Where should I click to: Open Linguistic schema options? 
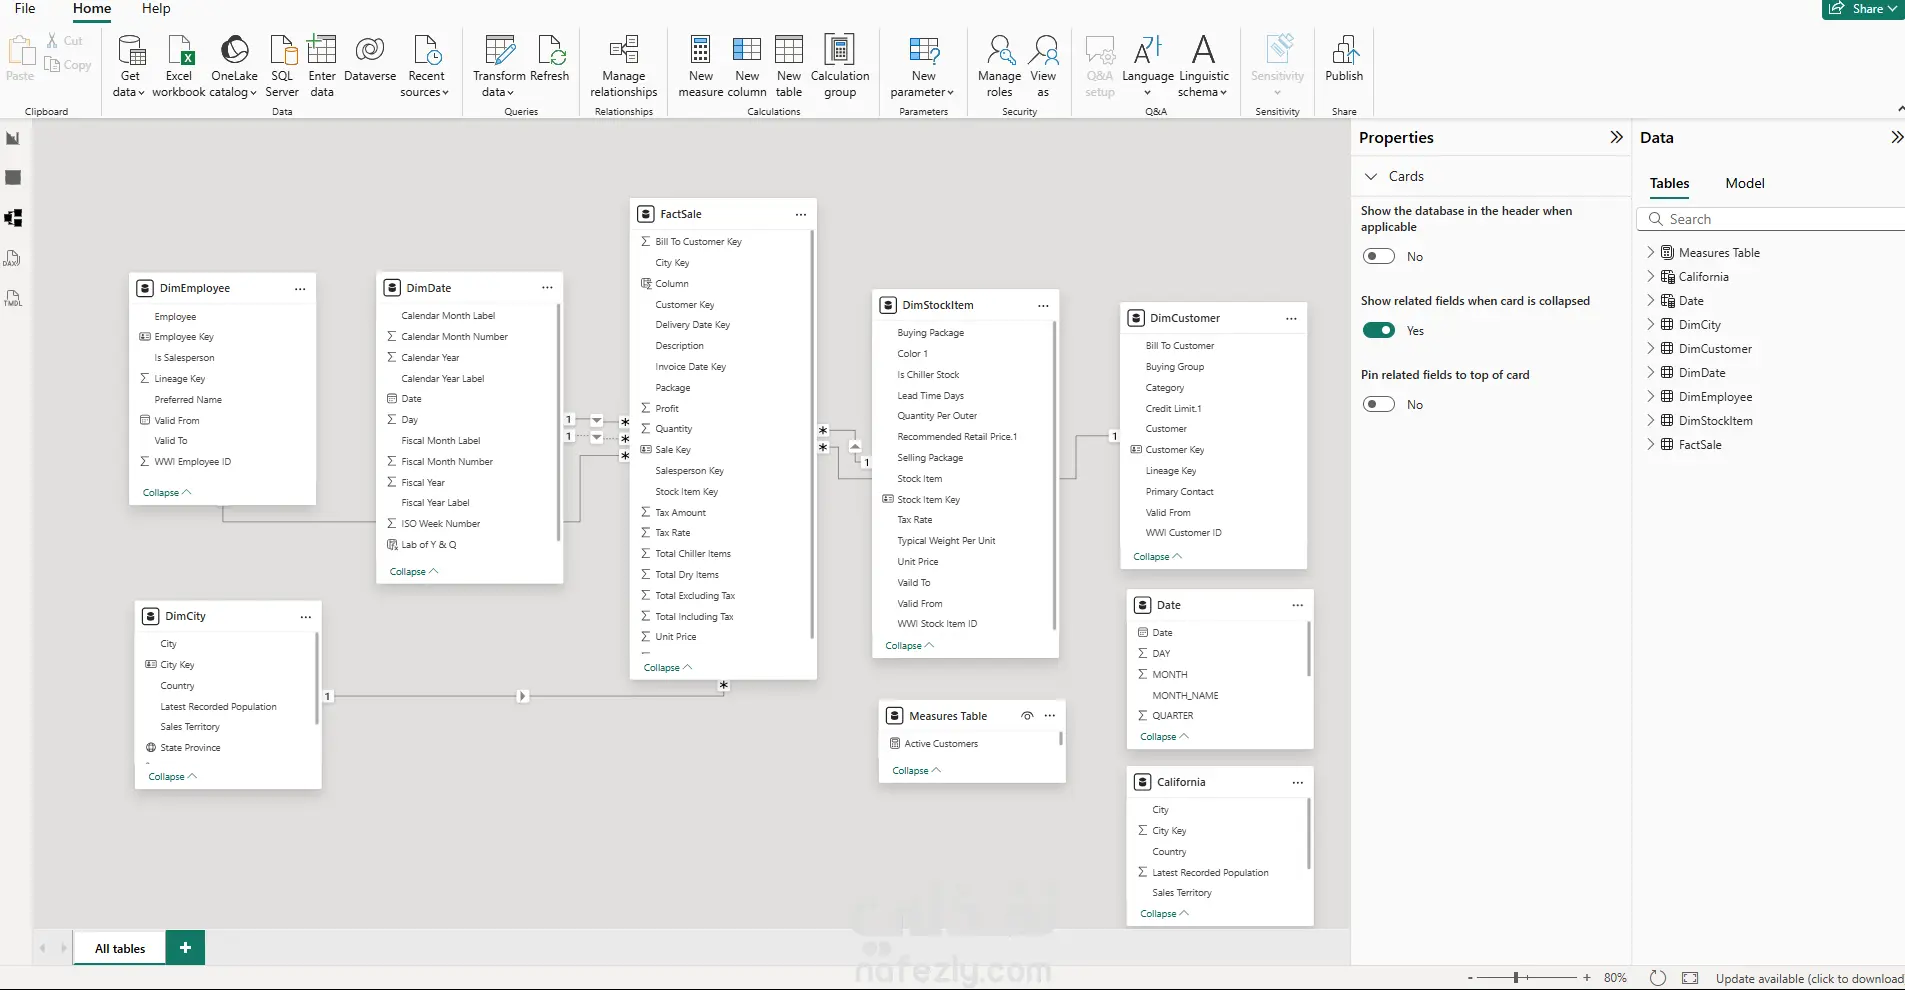(x=1204, y=66)
